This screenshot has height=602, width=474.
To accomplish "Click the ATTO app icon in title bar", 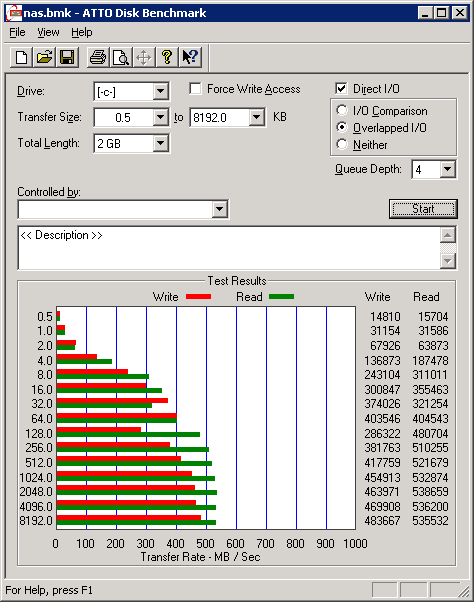I will tap(15, 13).
